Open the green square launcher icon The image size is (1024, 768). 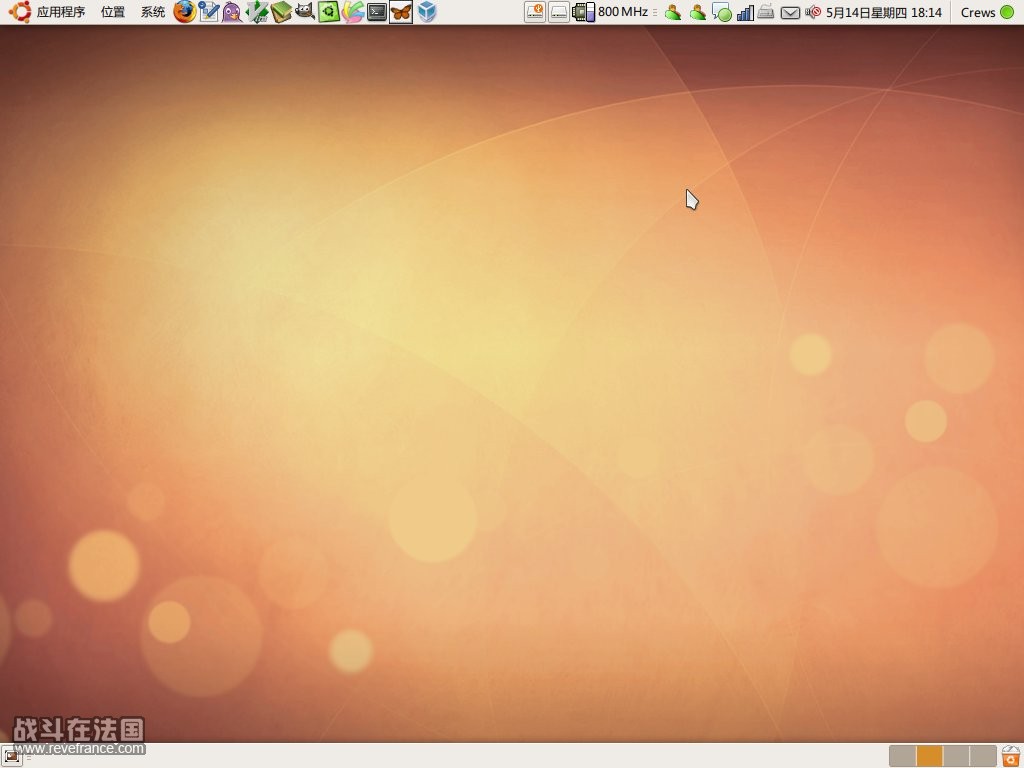coord(328,12)
